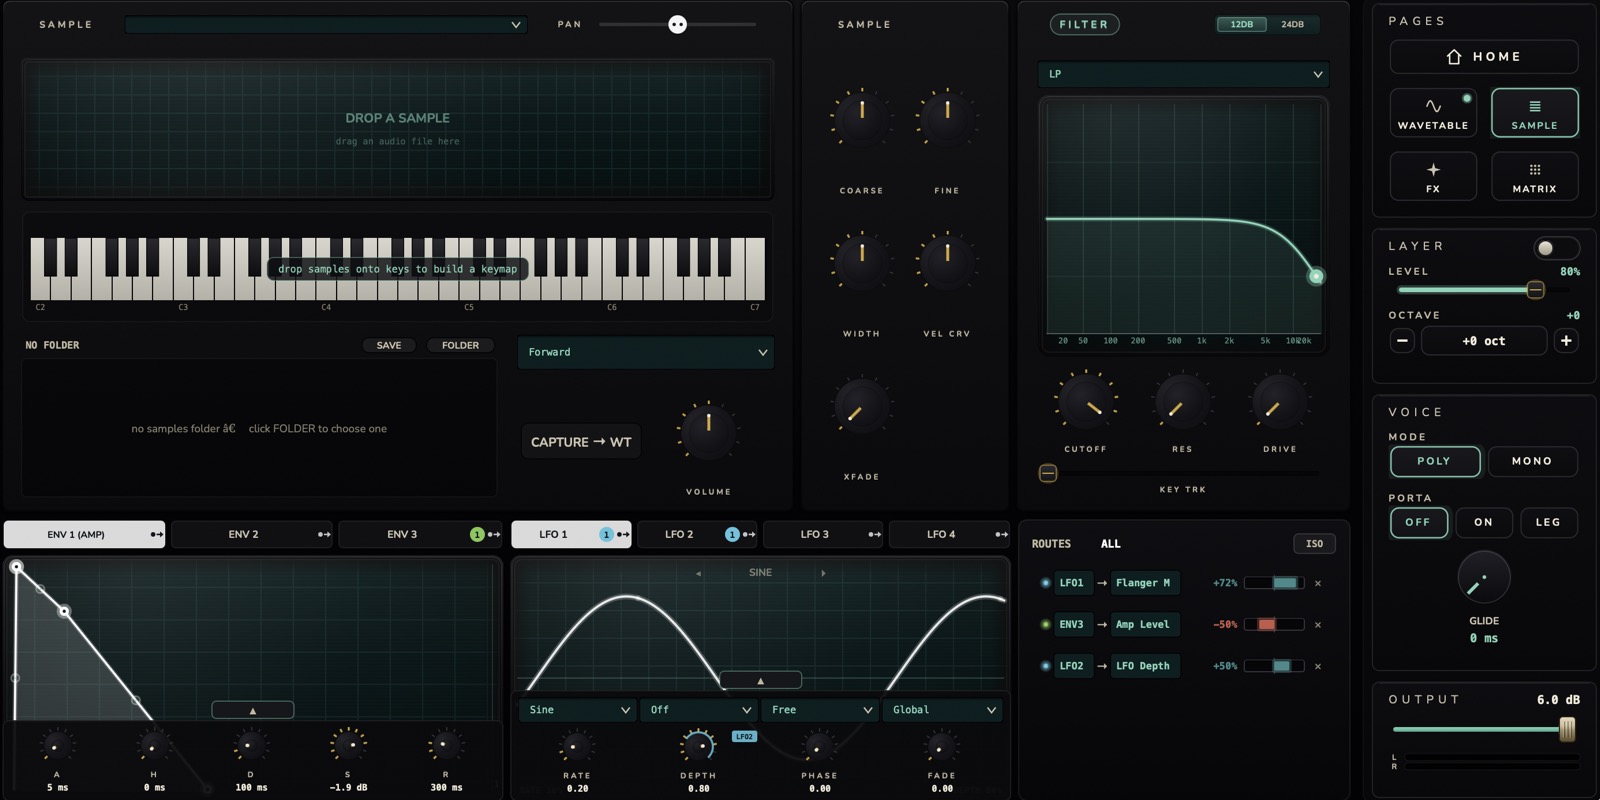The height and width of the screenshot is (800, 1600).
Task: Click the LFO 4 route arrow icon
Action: point(1001,535)
